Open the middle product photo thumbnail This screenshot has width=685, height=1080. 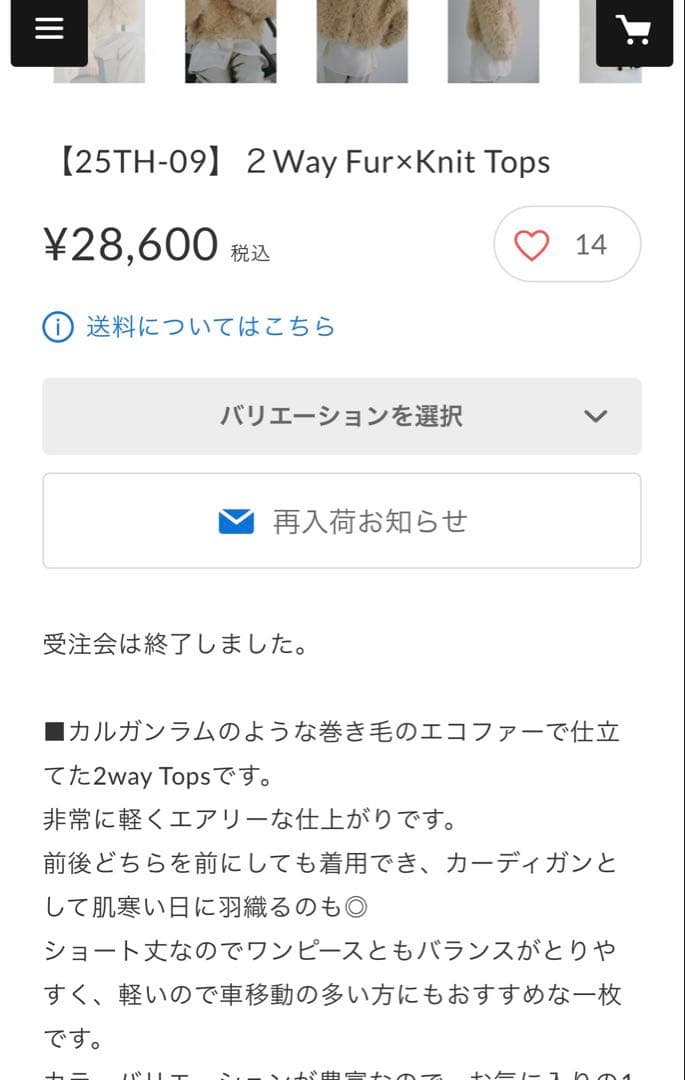click(362, 40)
